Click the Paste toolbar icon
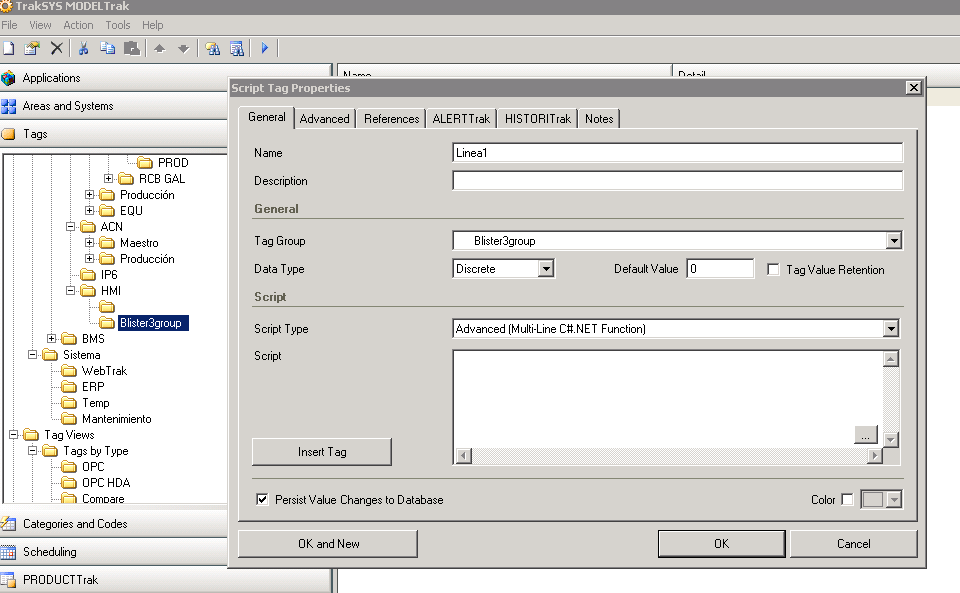960x593 pixels. coord(132,48)
